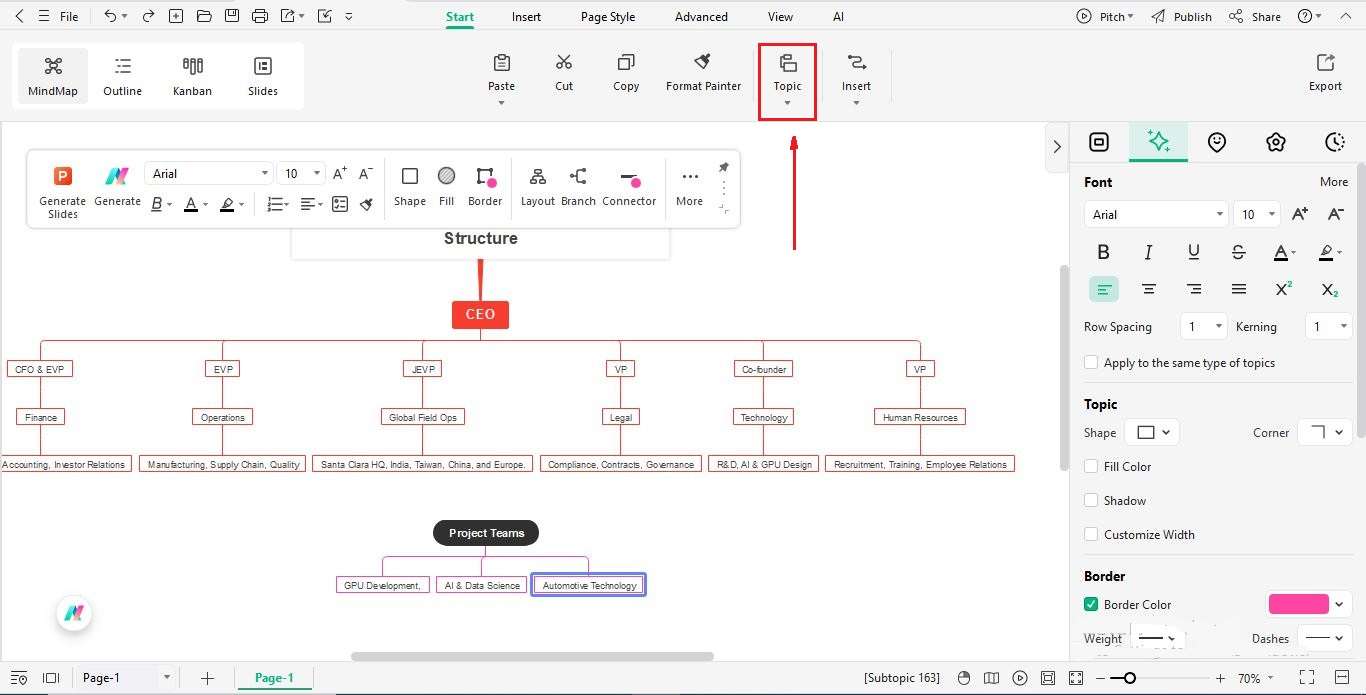This screenshot has width=1366, height=695.
Task: Select the Automotive Technology topic
Action: tap(588, 584)
